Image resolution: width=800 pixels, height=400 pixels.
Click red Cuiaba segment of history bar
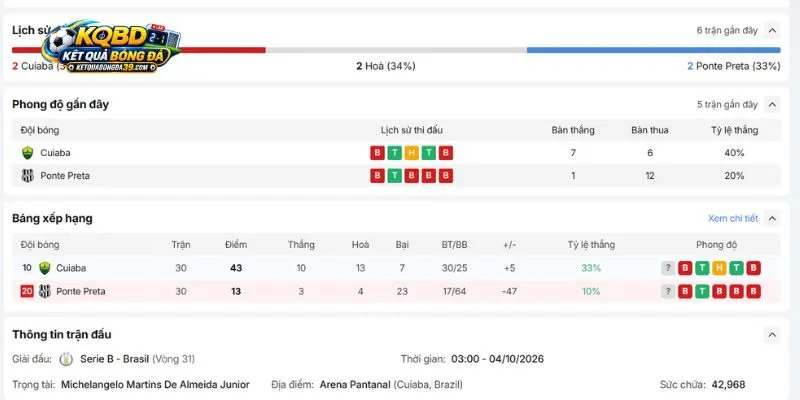click(139, 50)
